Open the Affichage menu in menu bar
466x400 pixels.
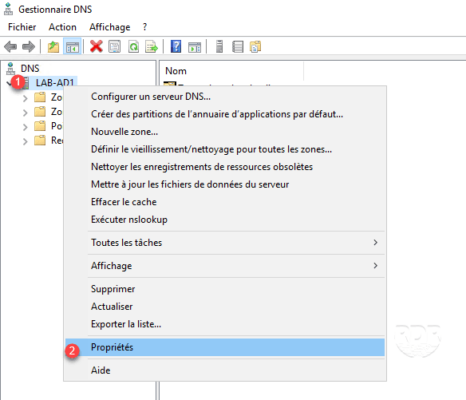click(110, 27)
